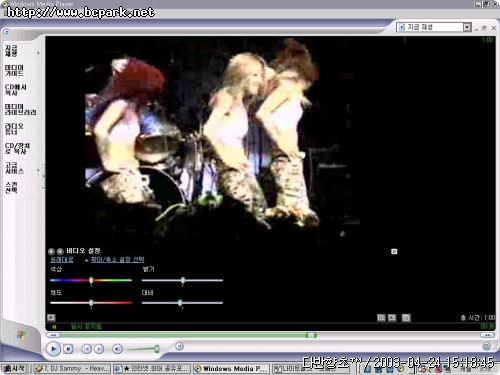
Task: Expand the arrow next to 고급 서비스
Action: [38, 170]
